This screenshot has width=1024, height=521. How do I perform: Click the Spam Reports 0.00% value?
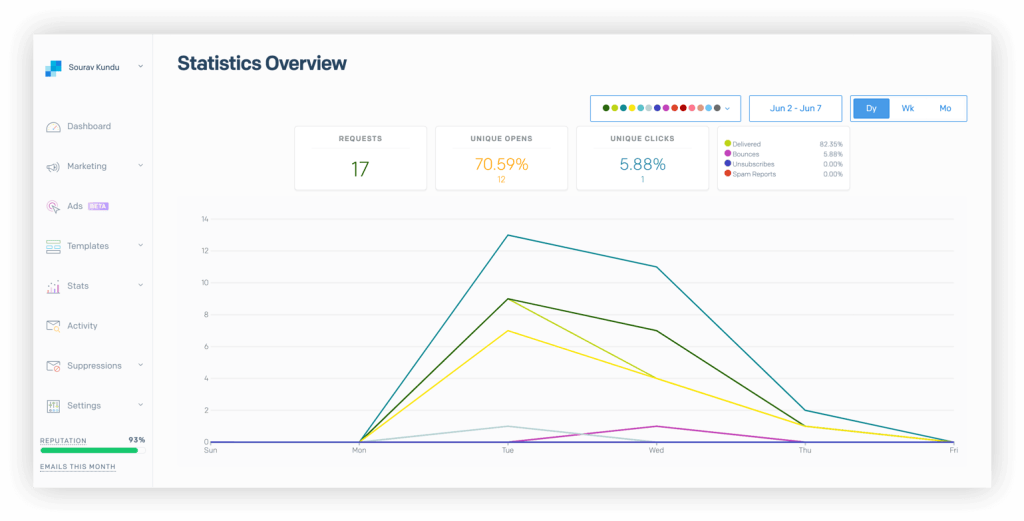tap(833, 174)
